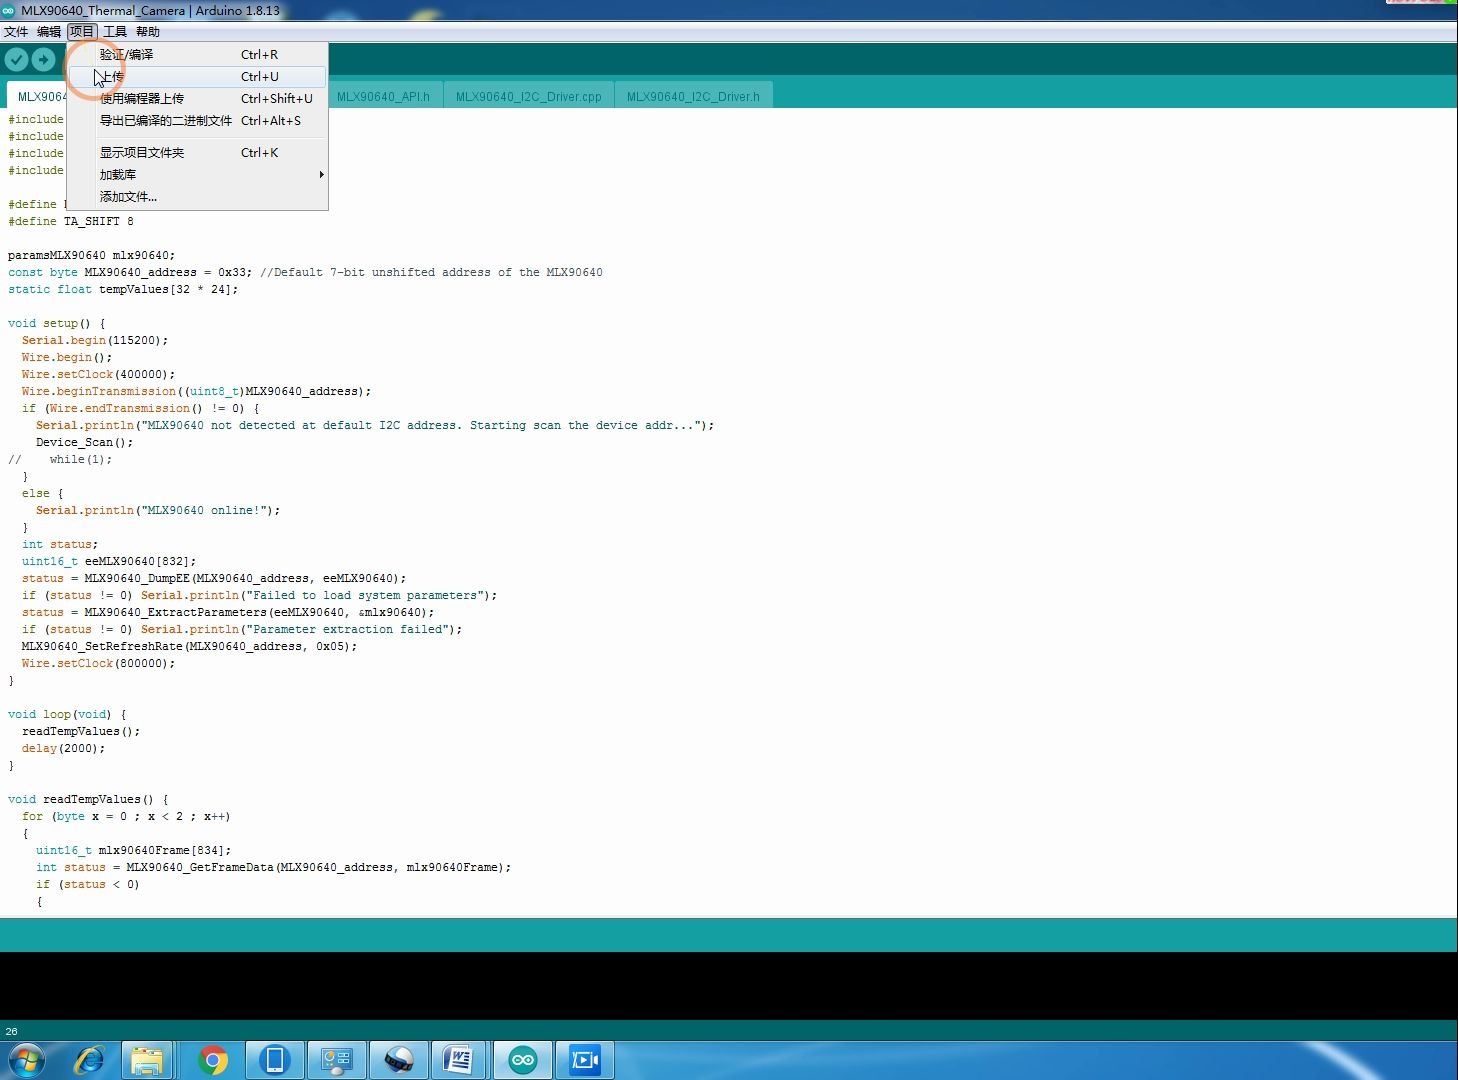
Task: Click the Verify checkmark toolbar icon
Action: 16,60
